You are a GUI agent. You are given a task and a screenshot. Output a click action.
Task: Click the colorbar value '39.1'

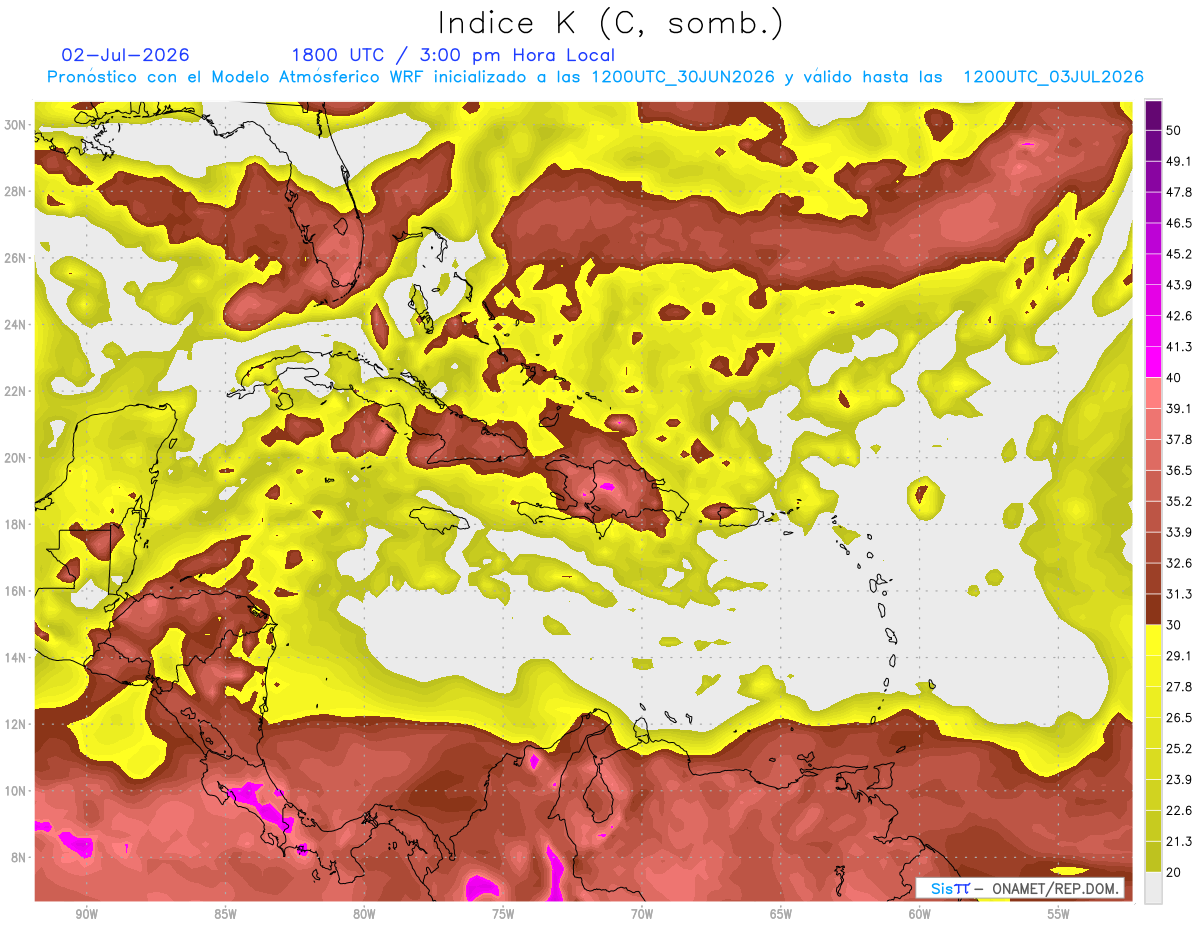pyautogui.click(x=1179, y=408)
